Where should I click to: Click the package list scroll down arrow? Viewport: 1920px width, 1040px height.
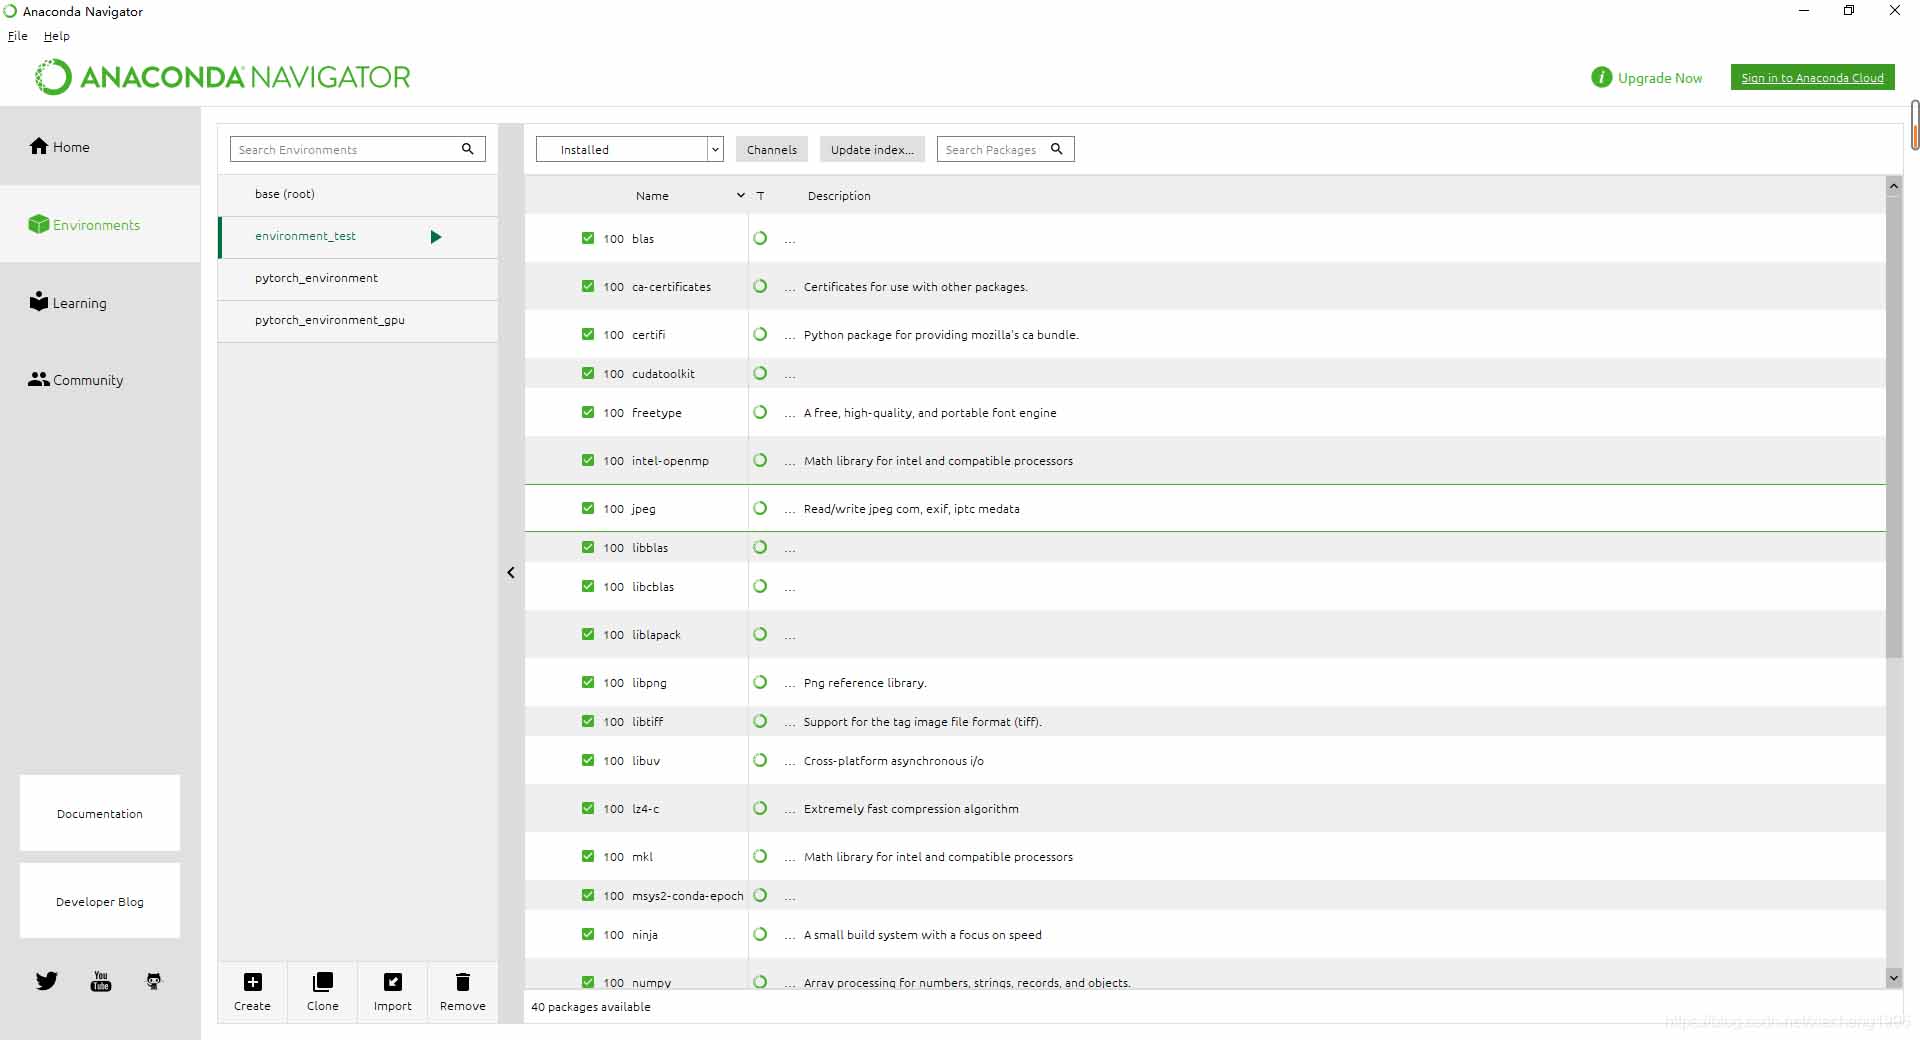click(1894, 977)
